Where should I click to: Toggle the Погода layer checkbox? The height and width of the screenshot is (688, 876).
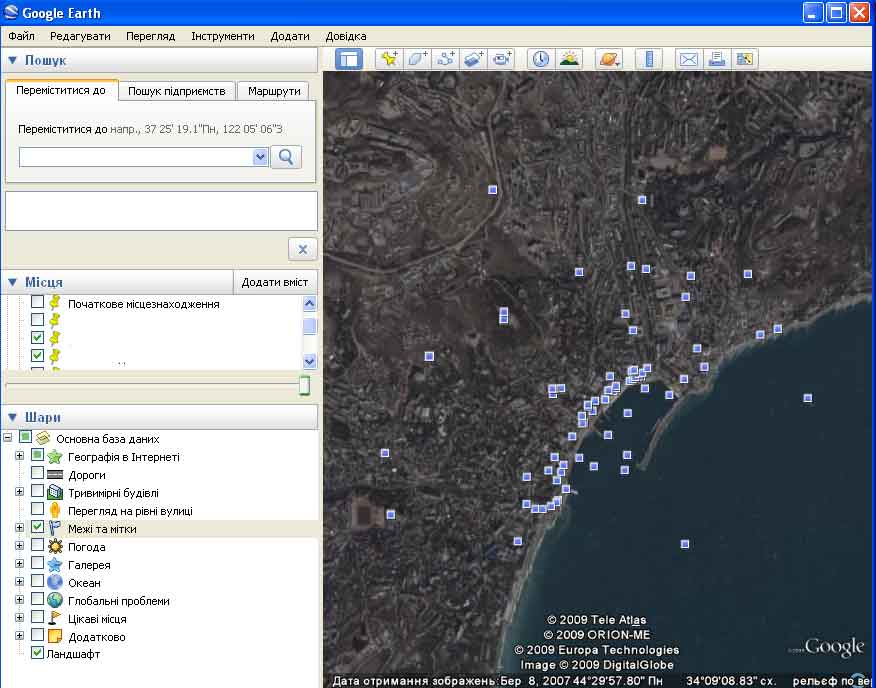(38, 547)
